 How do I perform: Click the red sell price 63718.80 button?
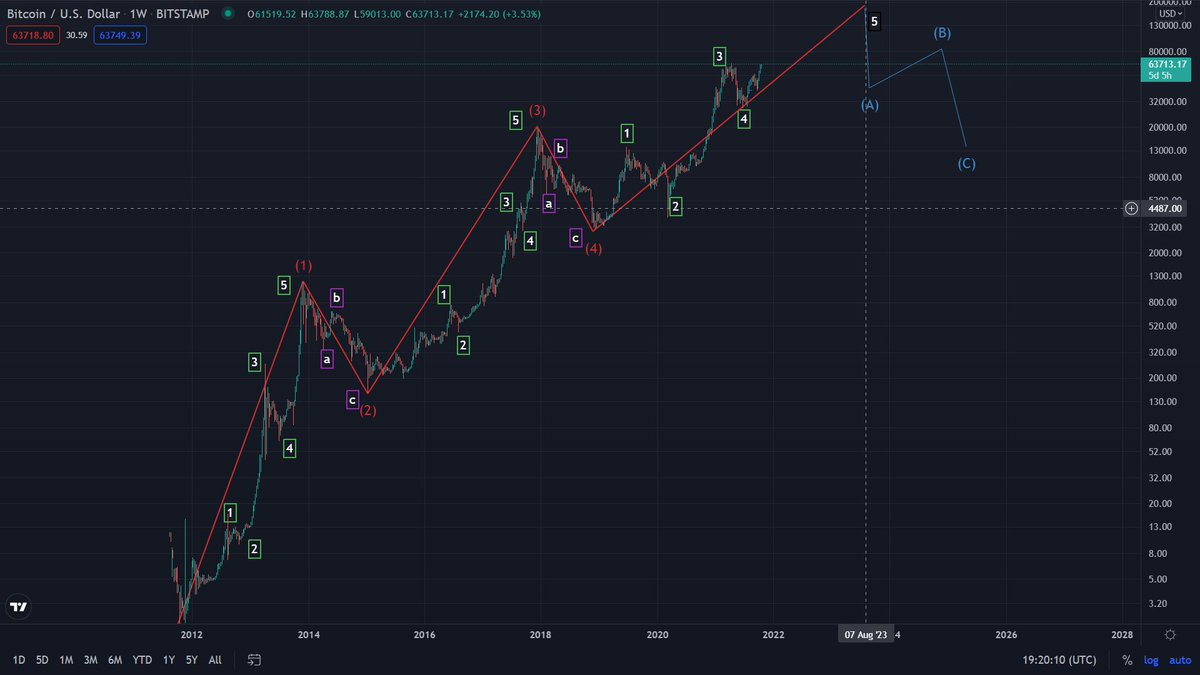[x=36, y=34]
